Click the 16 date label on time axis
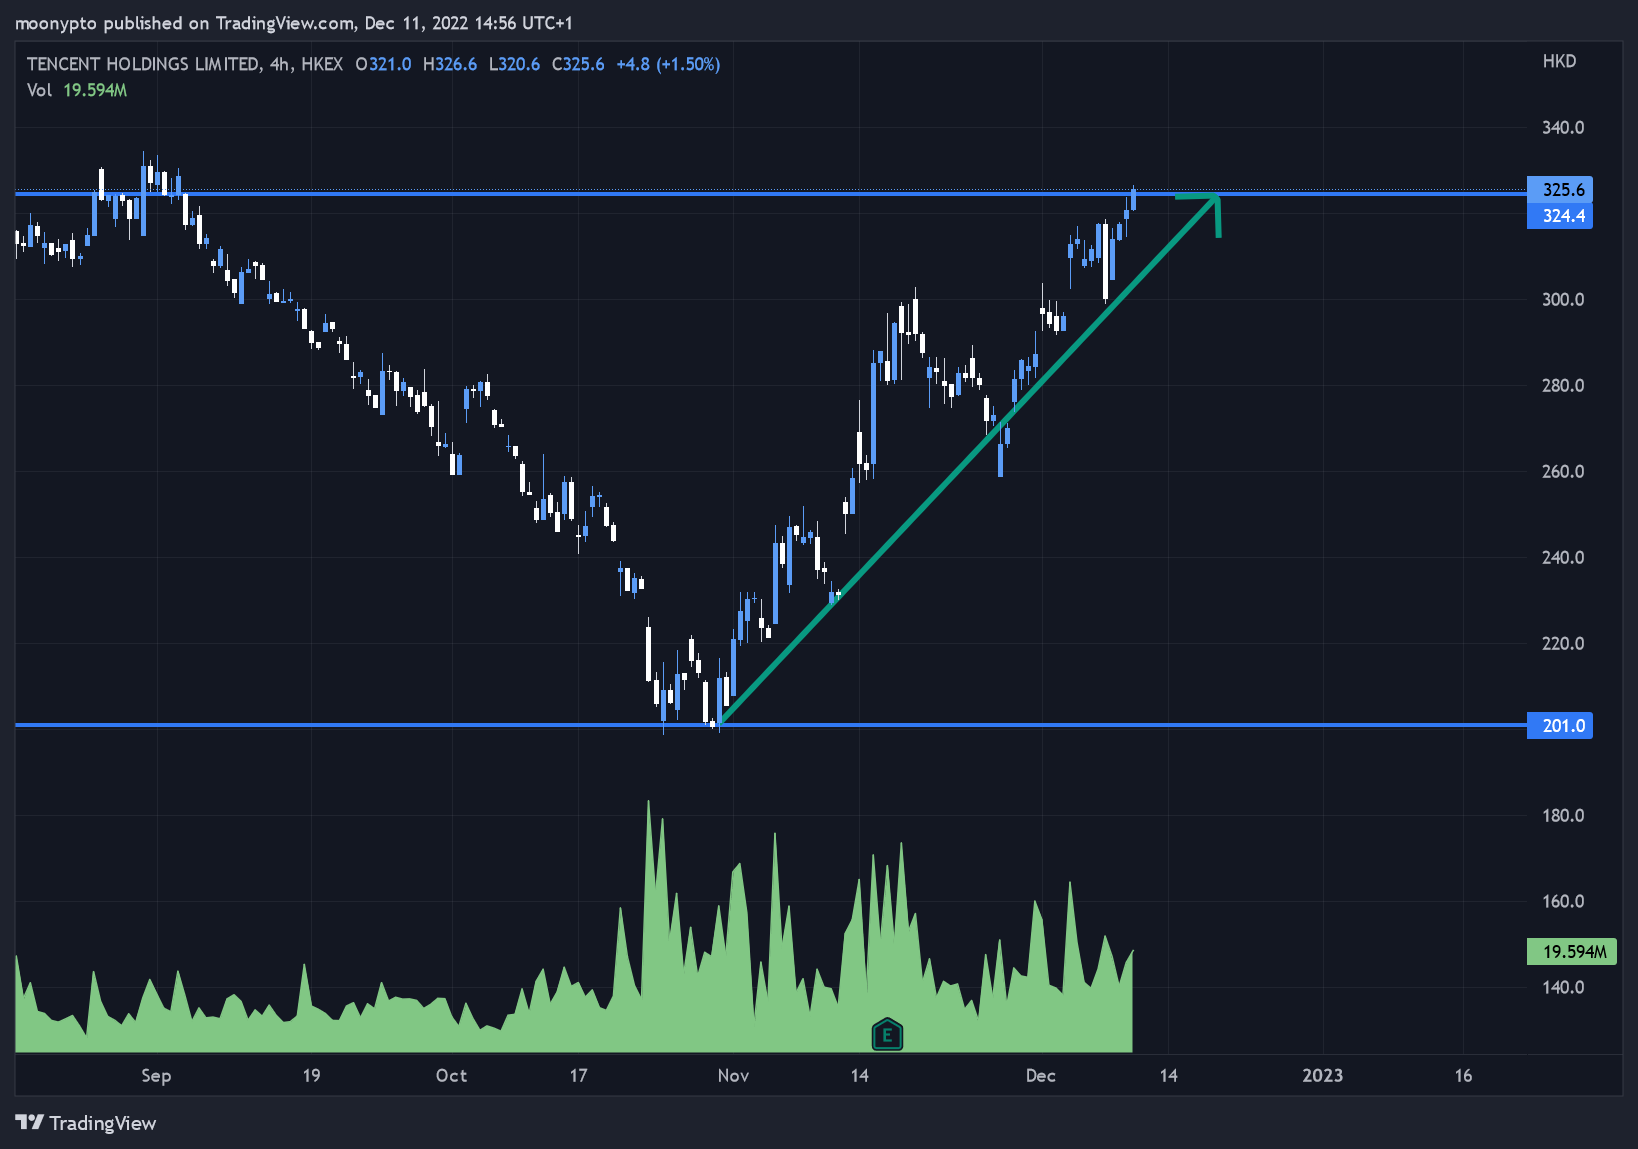 pyautogui.click(x=1463, y=1076)
